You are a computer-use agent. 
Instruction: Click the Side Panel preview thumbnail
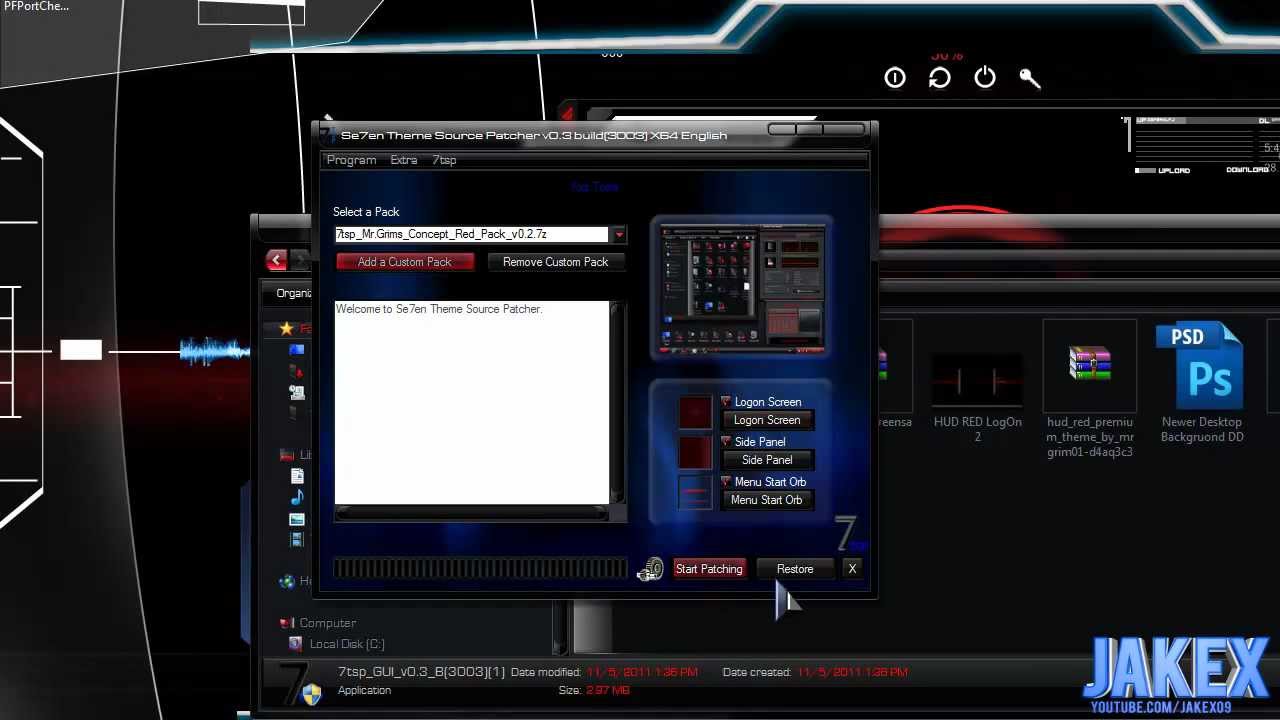(695, 453)
